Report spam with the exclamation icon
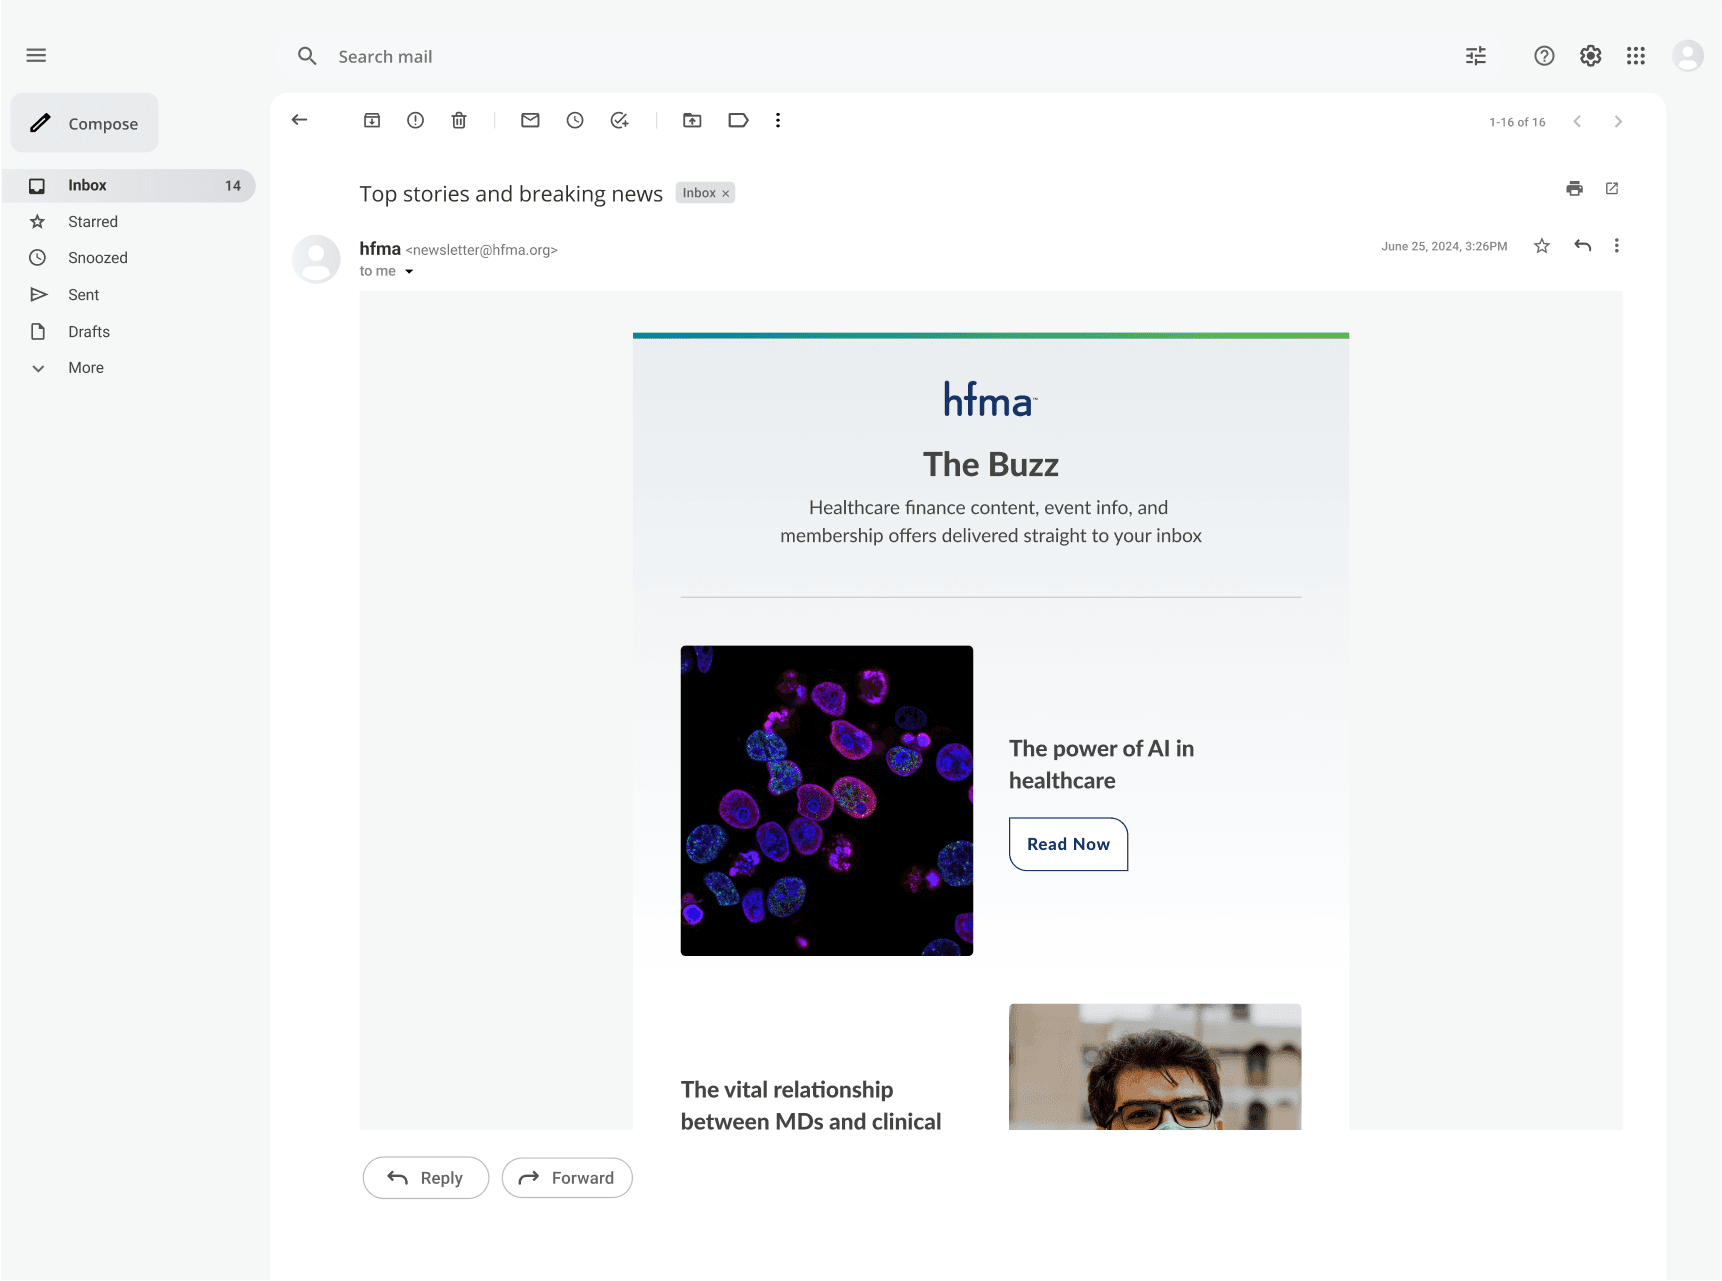Screen dimensions: 1722x1281 (x=415, y=120)
